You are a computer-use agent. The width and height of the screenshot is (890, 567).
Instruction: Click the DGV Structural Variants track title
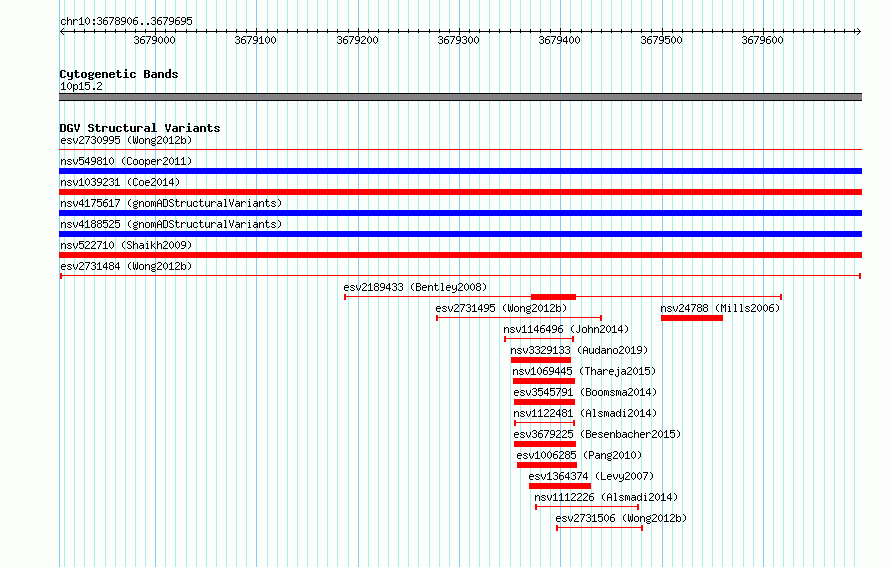point(140,128)
